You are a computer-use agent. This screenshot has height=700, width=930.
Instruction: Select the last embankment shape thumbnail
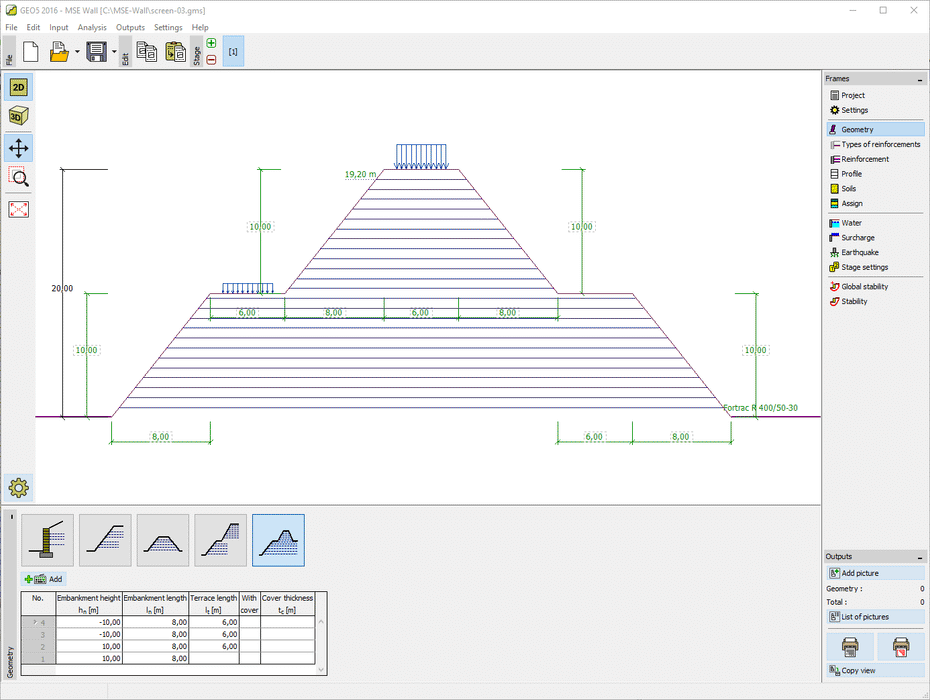click(x=278, y=540)
